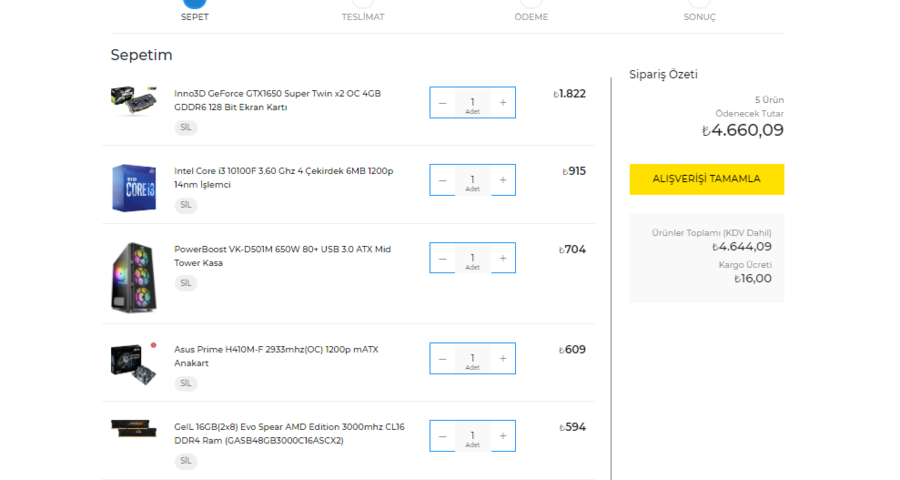Viewport: 900px width, 480px height.
Task: Click the ₺594 price
Action: tap(572, 427)
